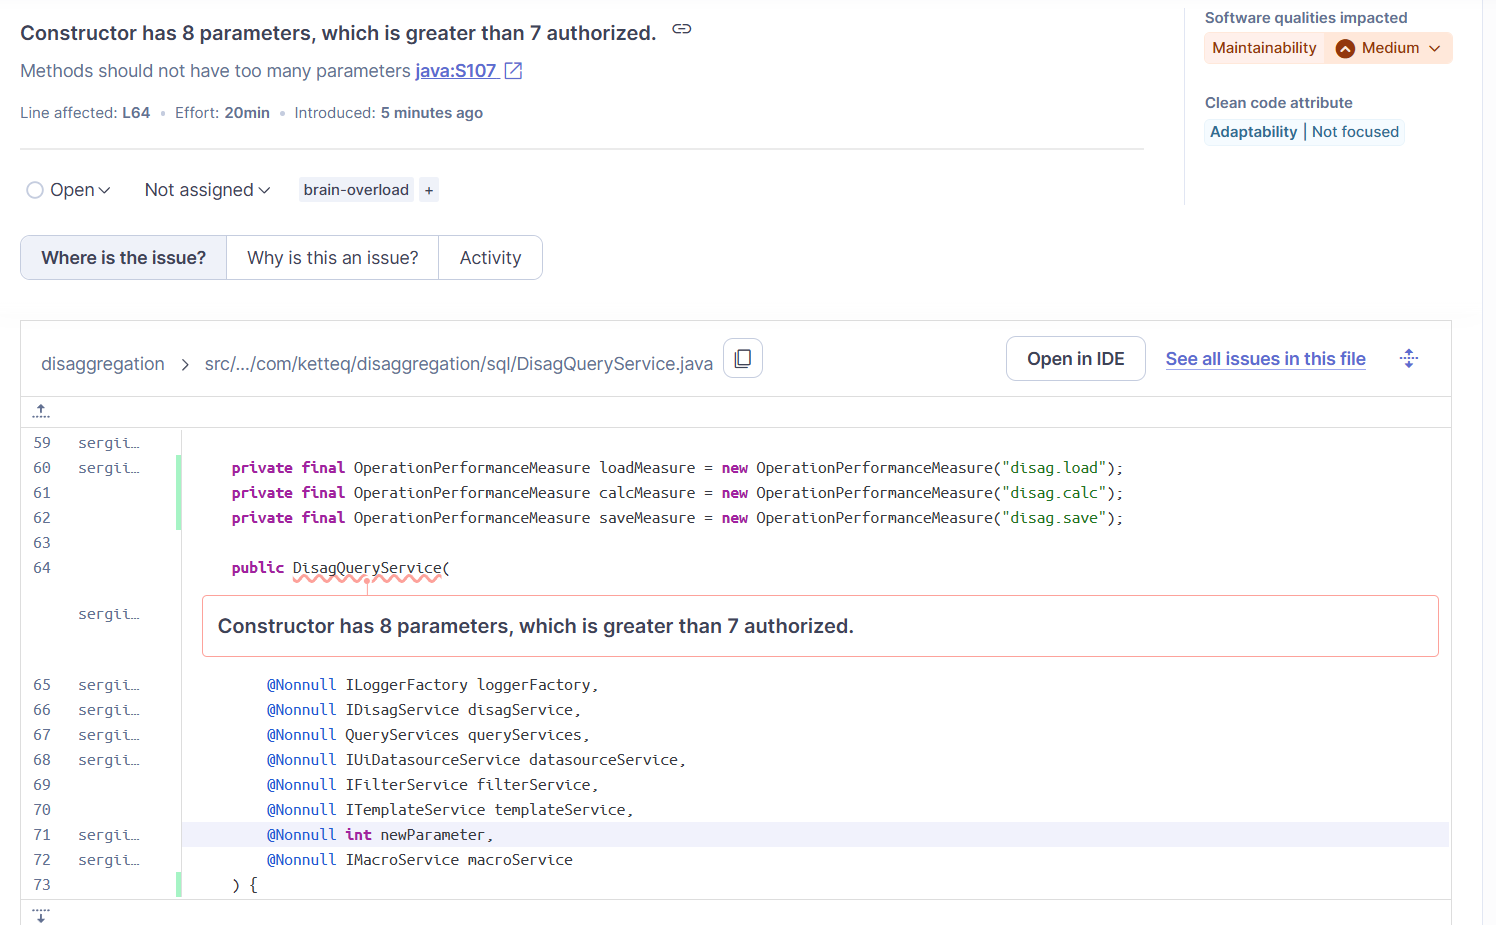Click expand all lines icon
The height and width of the screenshot is (925, 1496).
pyautogui.click(x=1409, y=358)
